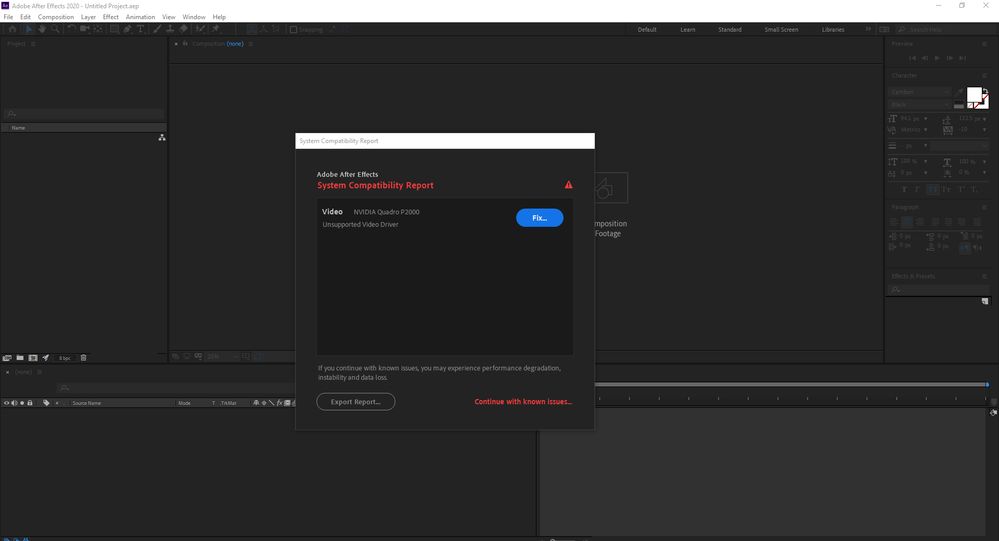Image resolution: width=999 pixels, height=541 pixels.
Task: Swap fill and stroke colors arrow
Action: tap(985, 91)
